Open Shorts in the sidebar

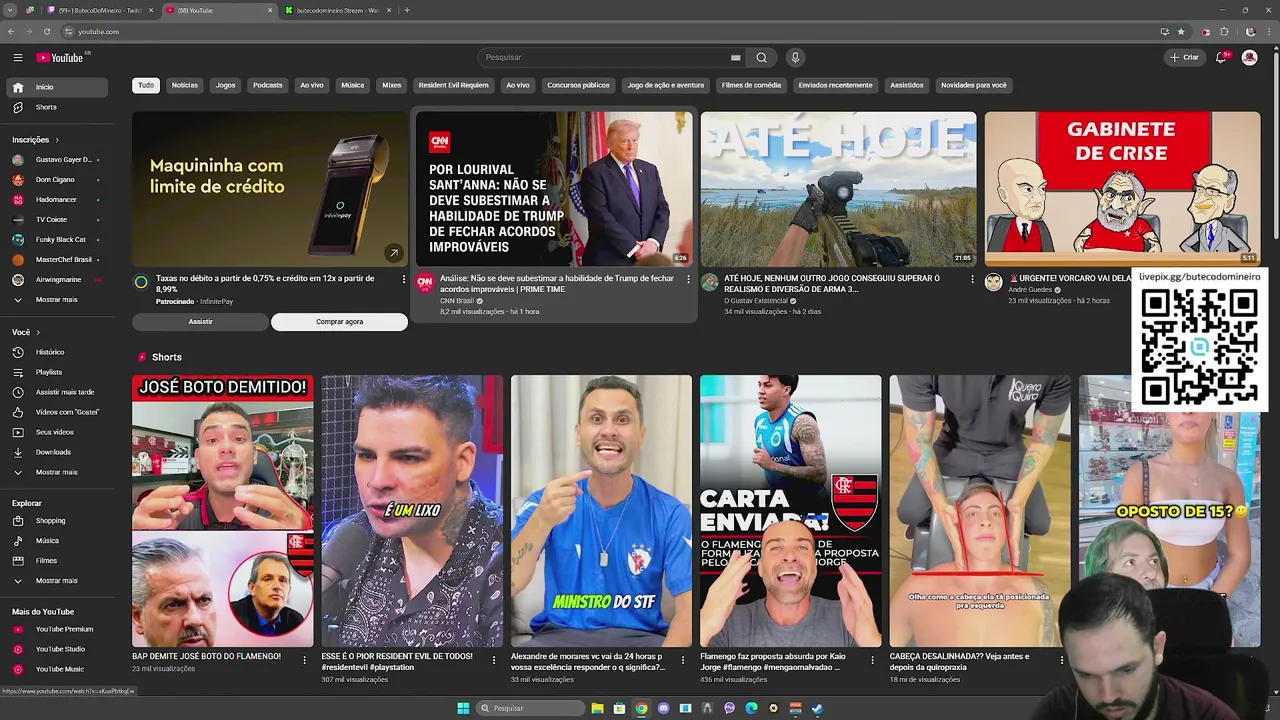point(59,107)
